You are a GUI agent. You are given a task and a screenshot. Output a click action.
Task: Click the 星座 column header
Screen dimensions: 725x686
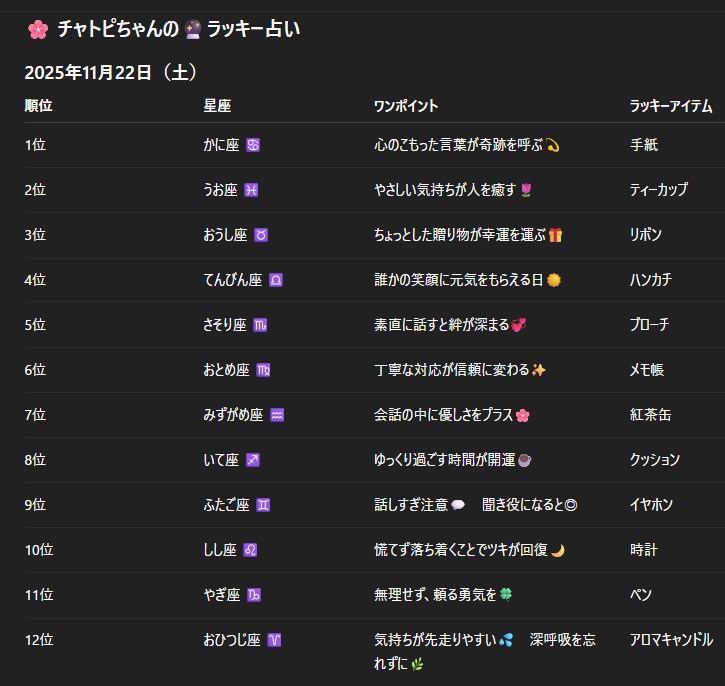click(217, 106)
